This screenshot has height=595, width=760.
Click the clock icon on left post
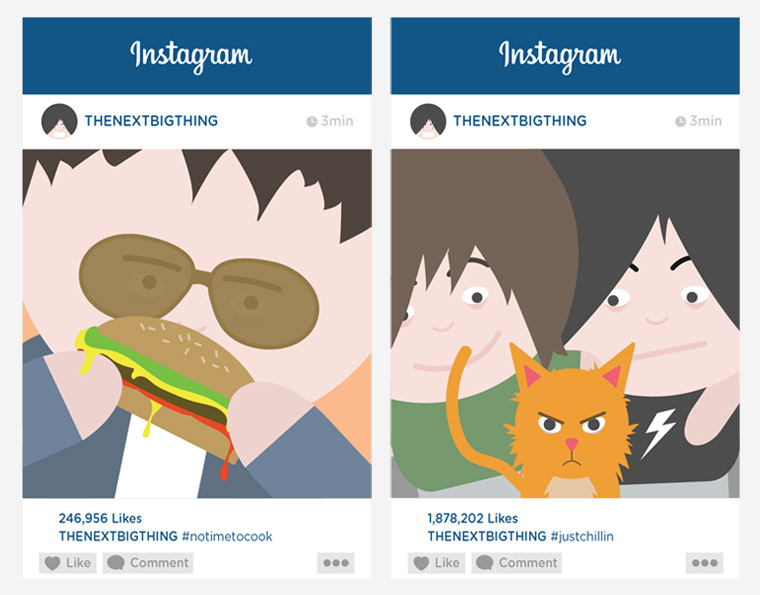(312, 121)
